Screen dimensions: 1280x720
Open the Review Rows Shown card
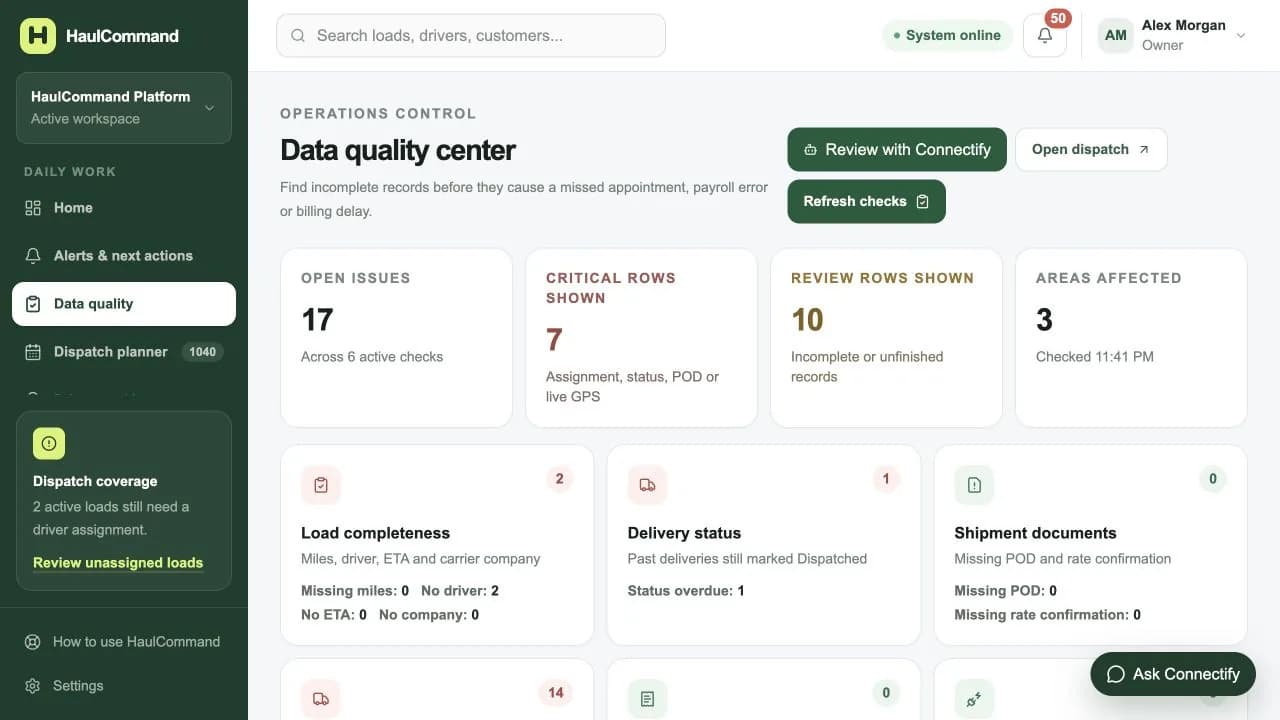(x=887, y=338)
